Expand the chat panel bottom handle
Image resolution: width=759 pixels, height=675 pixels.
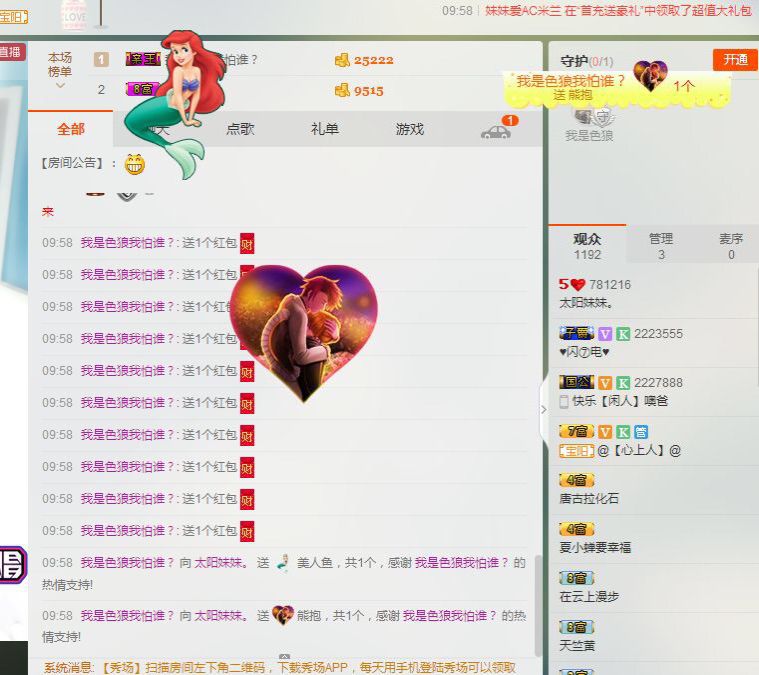tap(285, 657)
